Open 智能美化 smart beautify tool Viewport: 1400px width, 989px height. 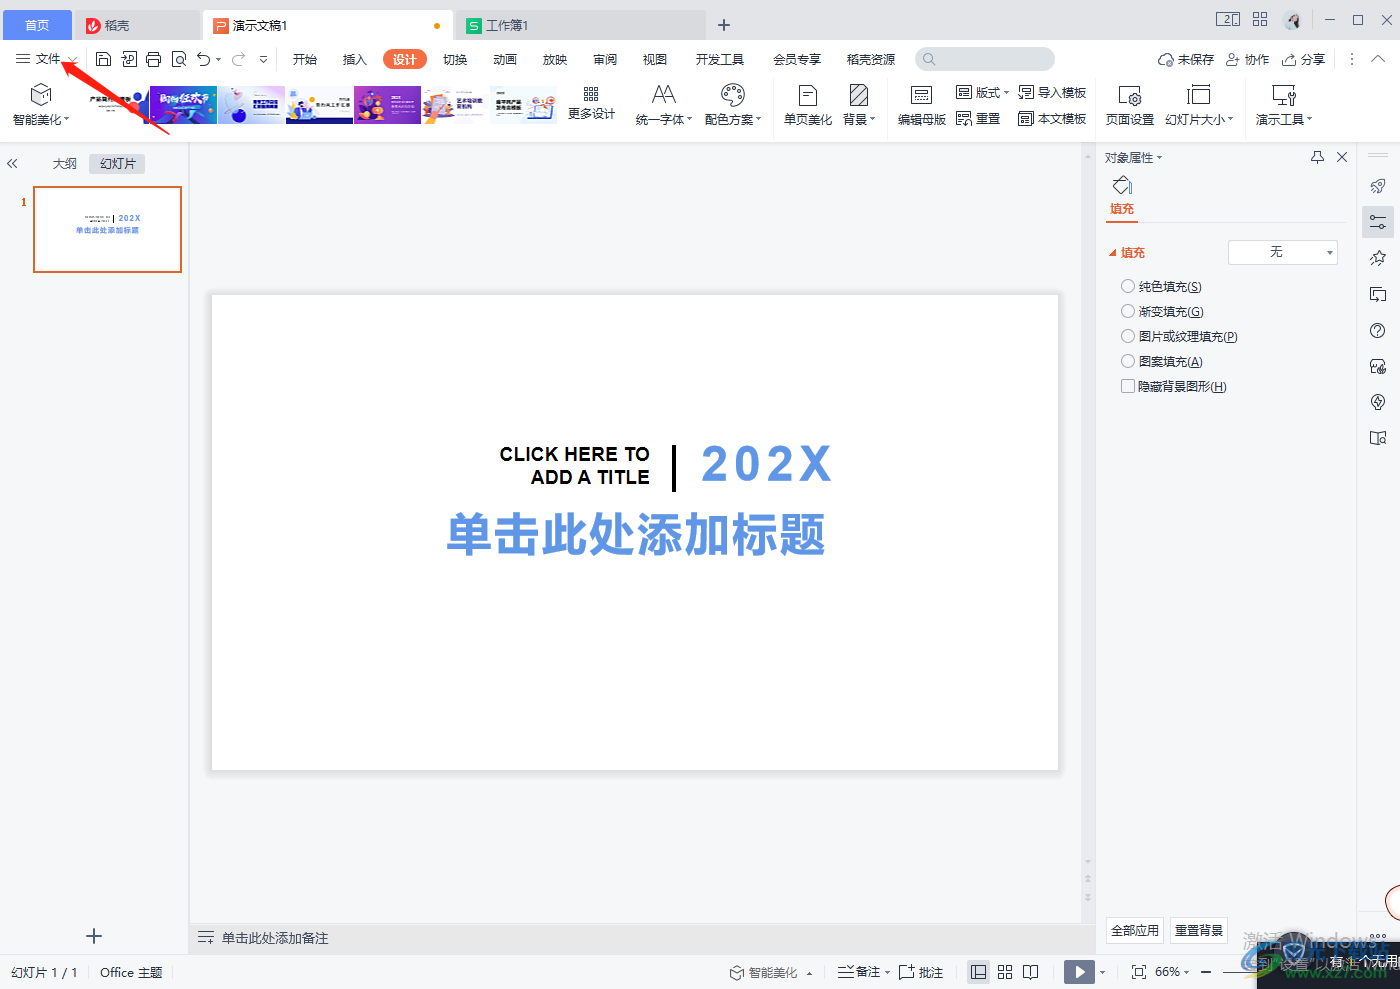pos(41,104)
